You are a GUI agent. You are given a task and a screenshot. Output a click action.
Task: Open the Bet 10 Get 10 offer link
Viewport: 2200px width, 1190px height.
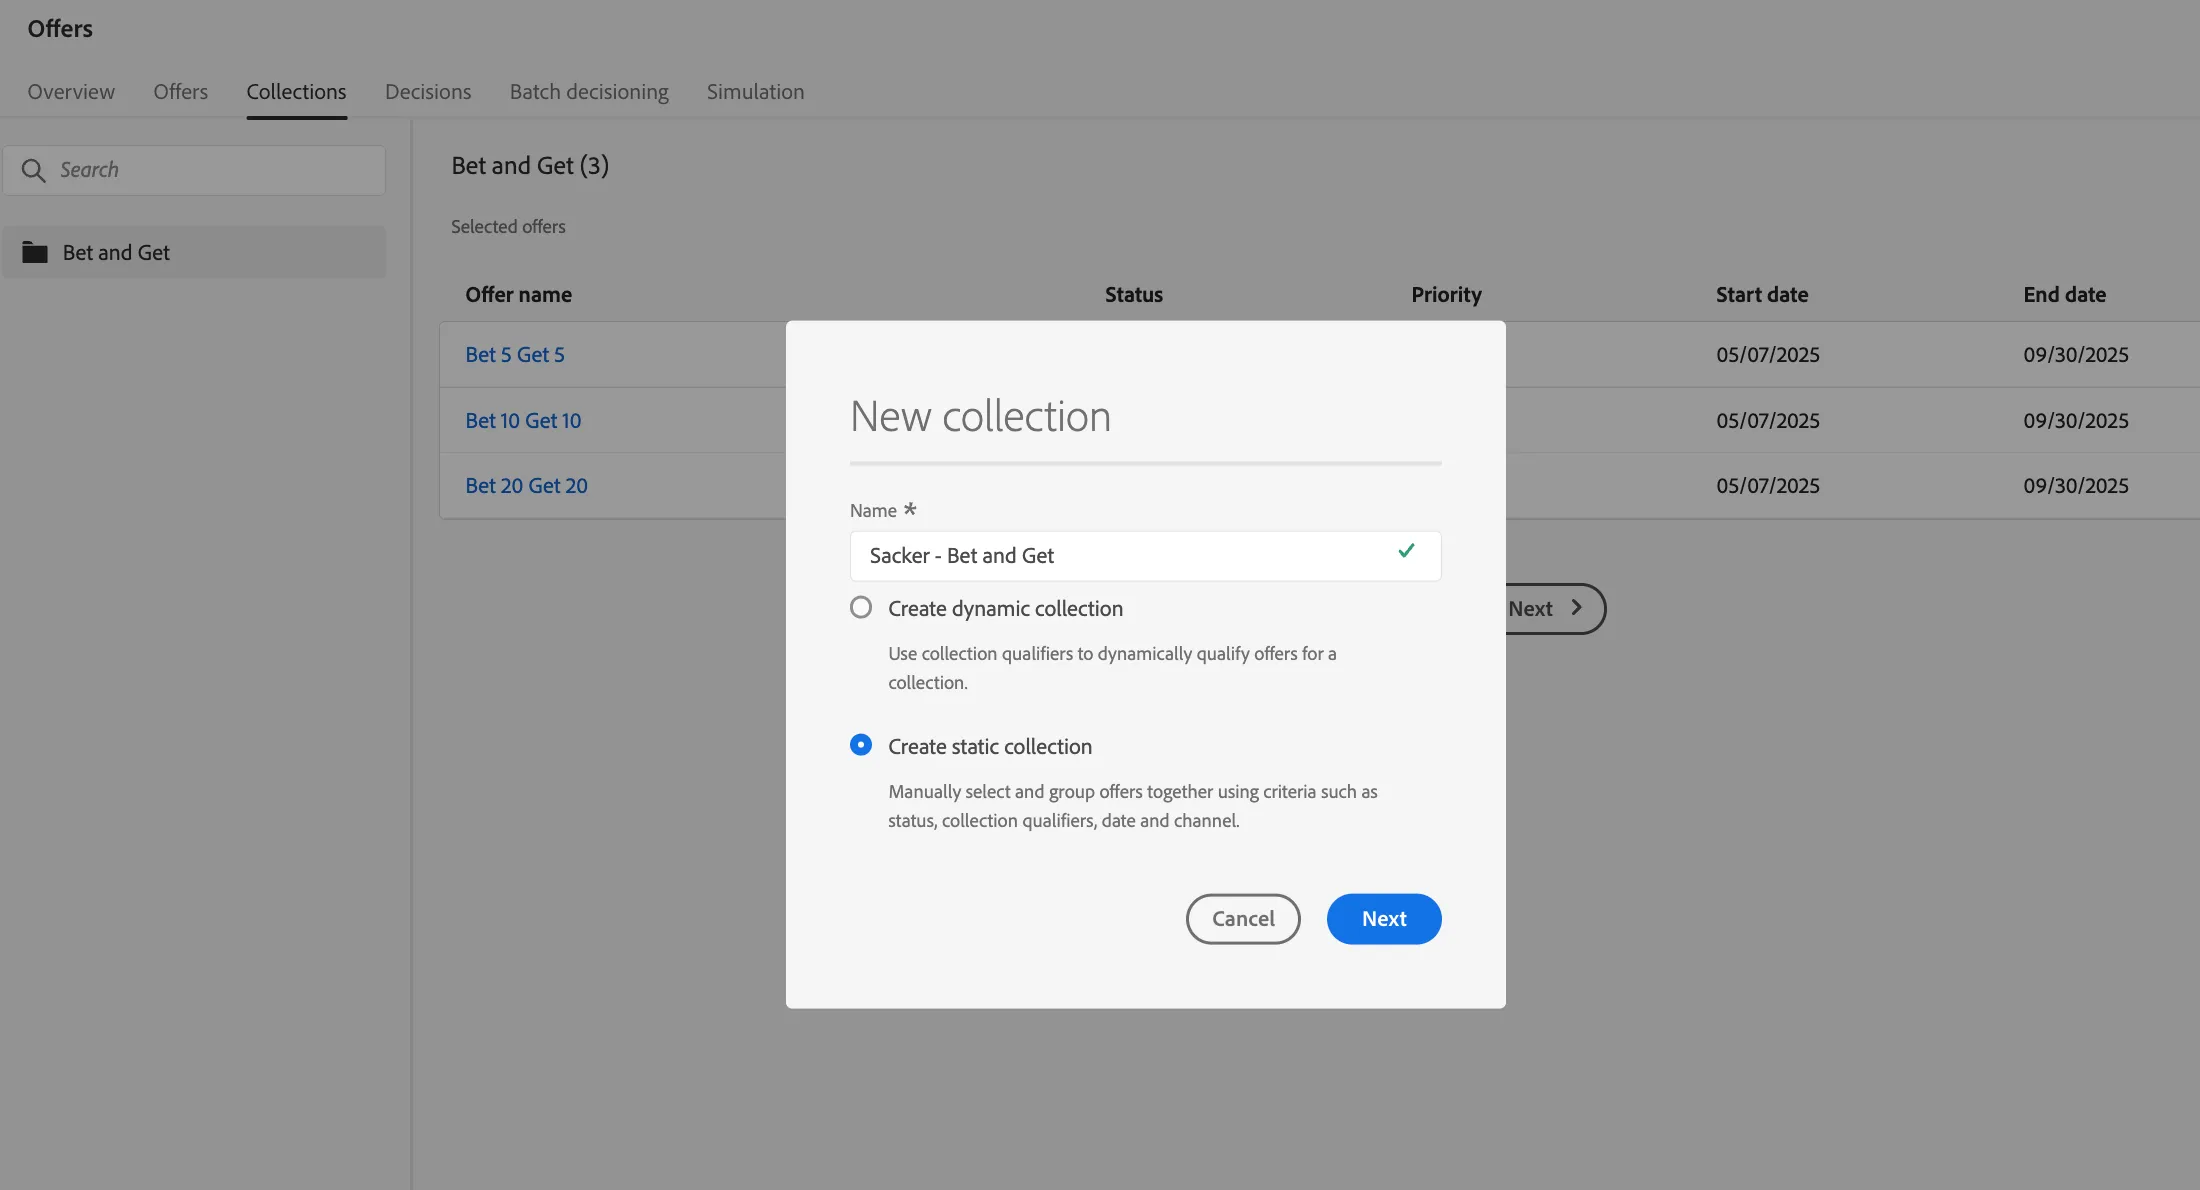tap(523, 421)
